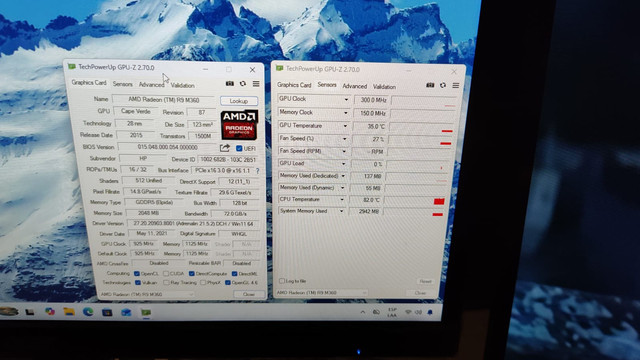This screenshot has width=640, height=360.
Task: Launch Microsoft Edge from the taskbar
Action: click(x=88, y=312)
